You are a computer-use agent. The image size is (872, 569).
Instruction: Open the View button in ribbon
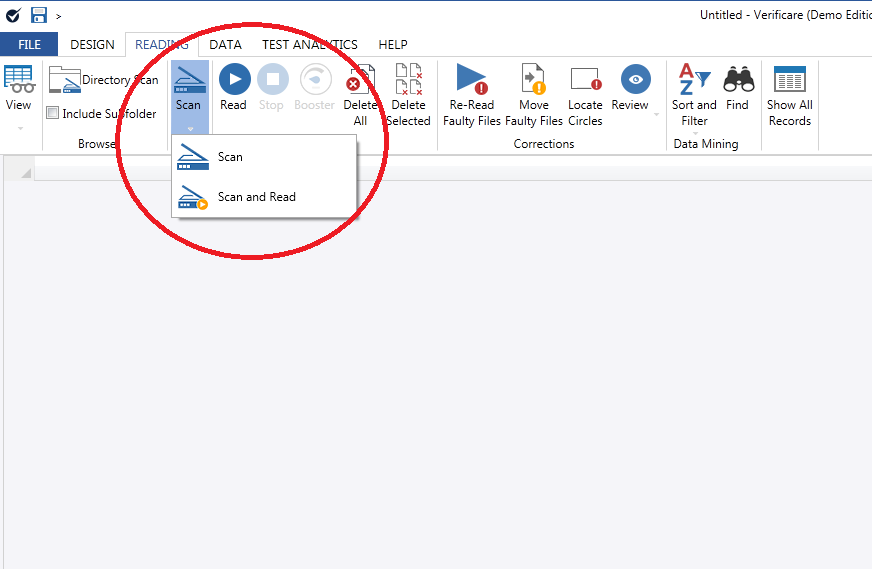(x=19, y=89)
